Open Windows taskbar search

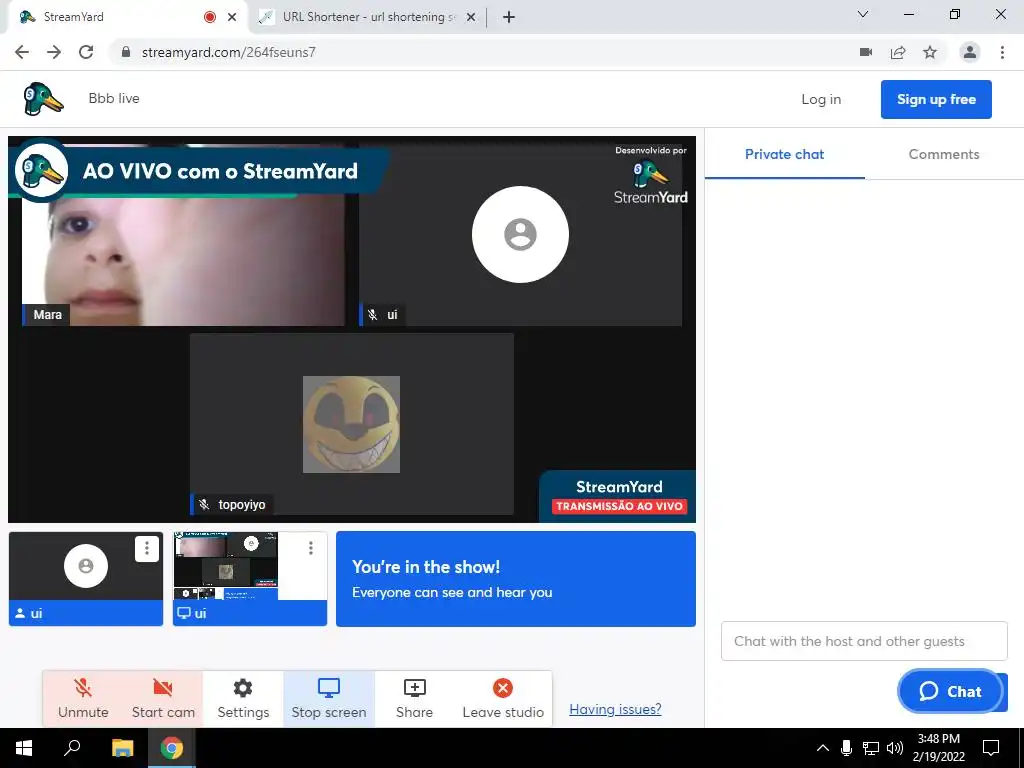(x=72, y=748)
